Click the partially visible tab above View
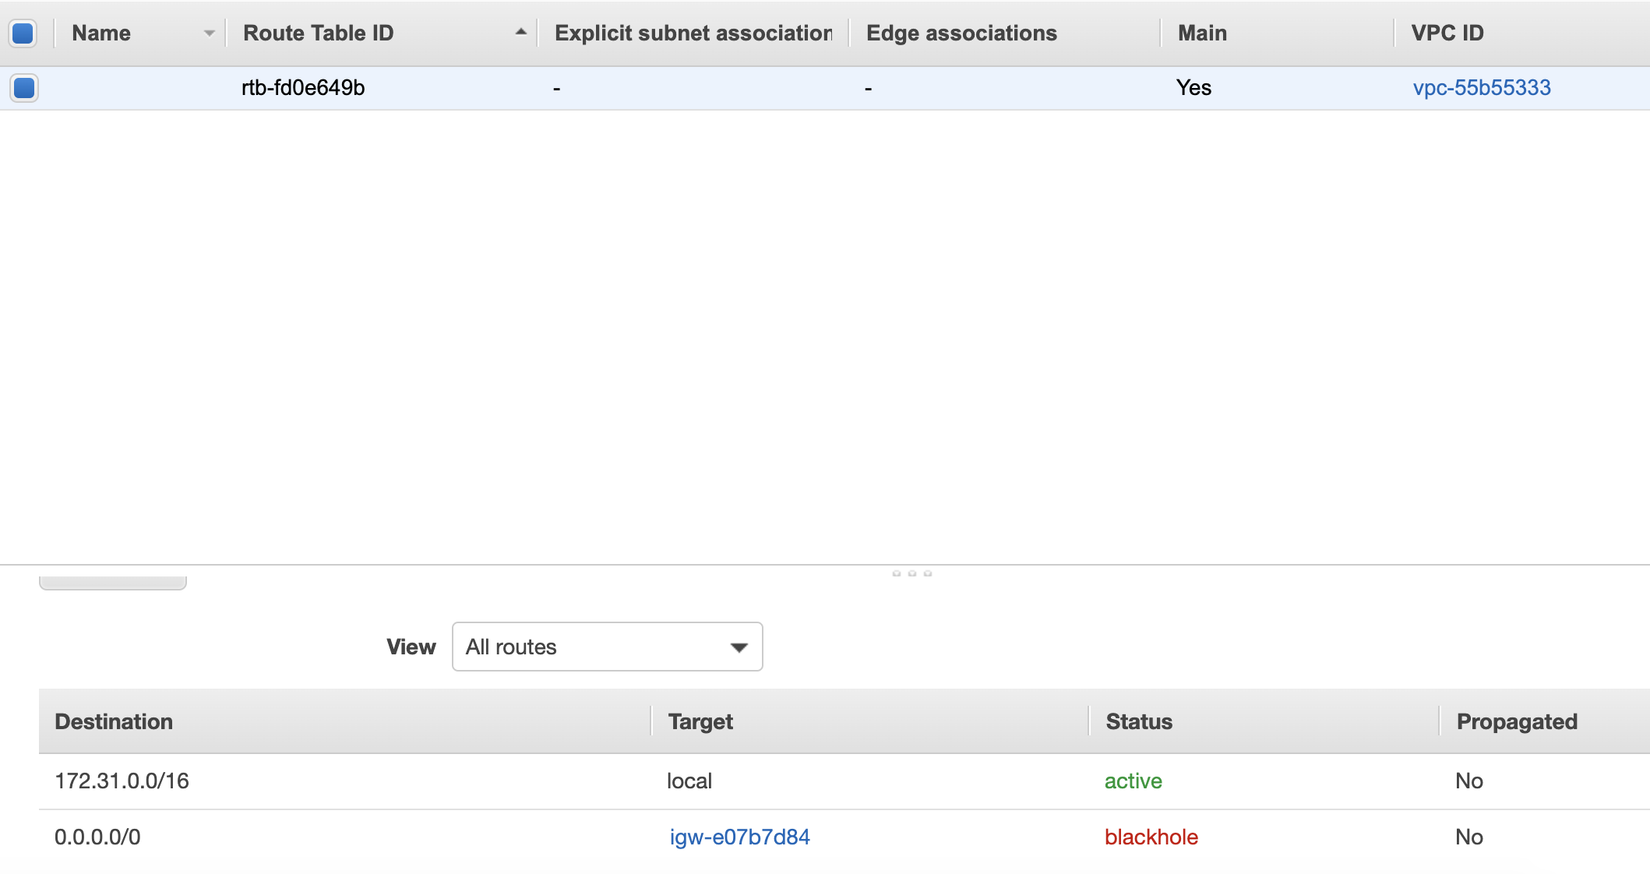Screen dimensions: 1650x874 tap(113, 582)
